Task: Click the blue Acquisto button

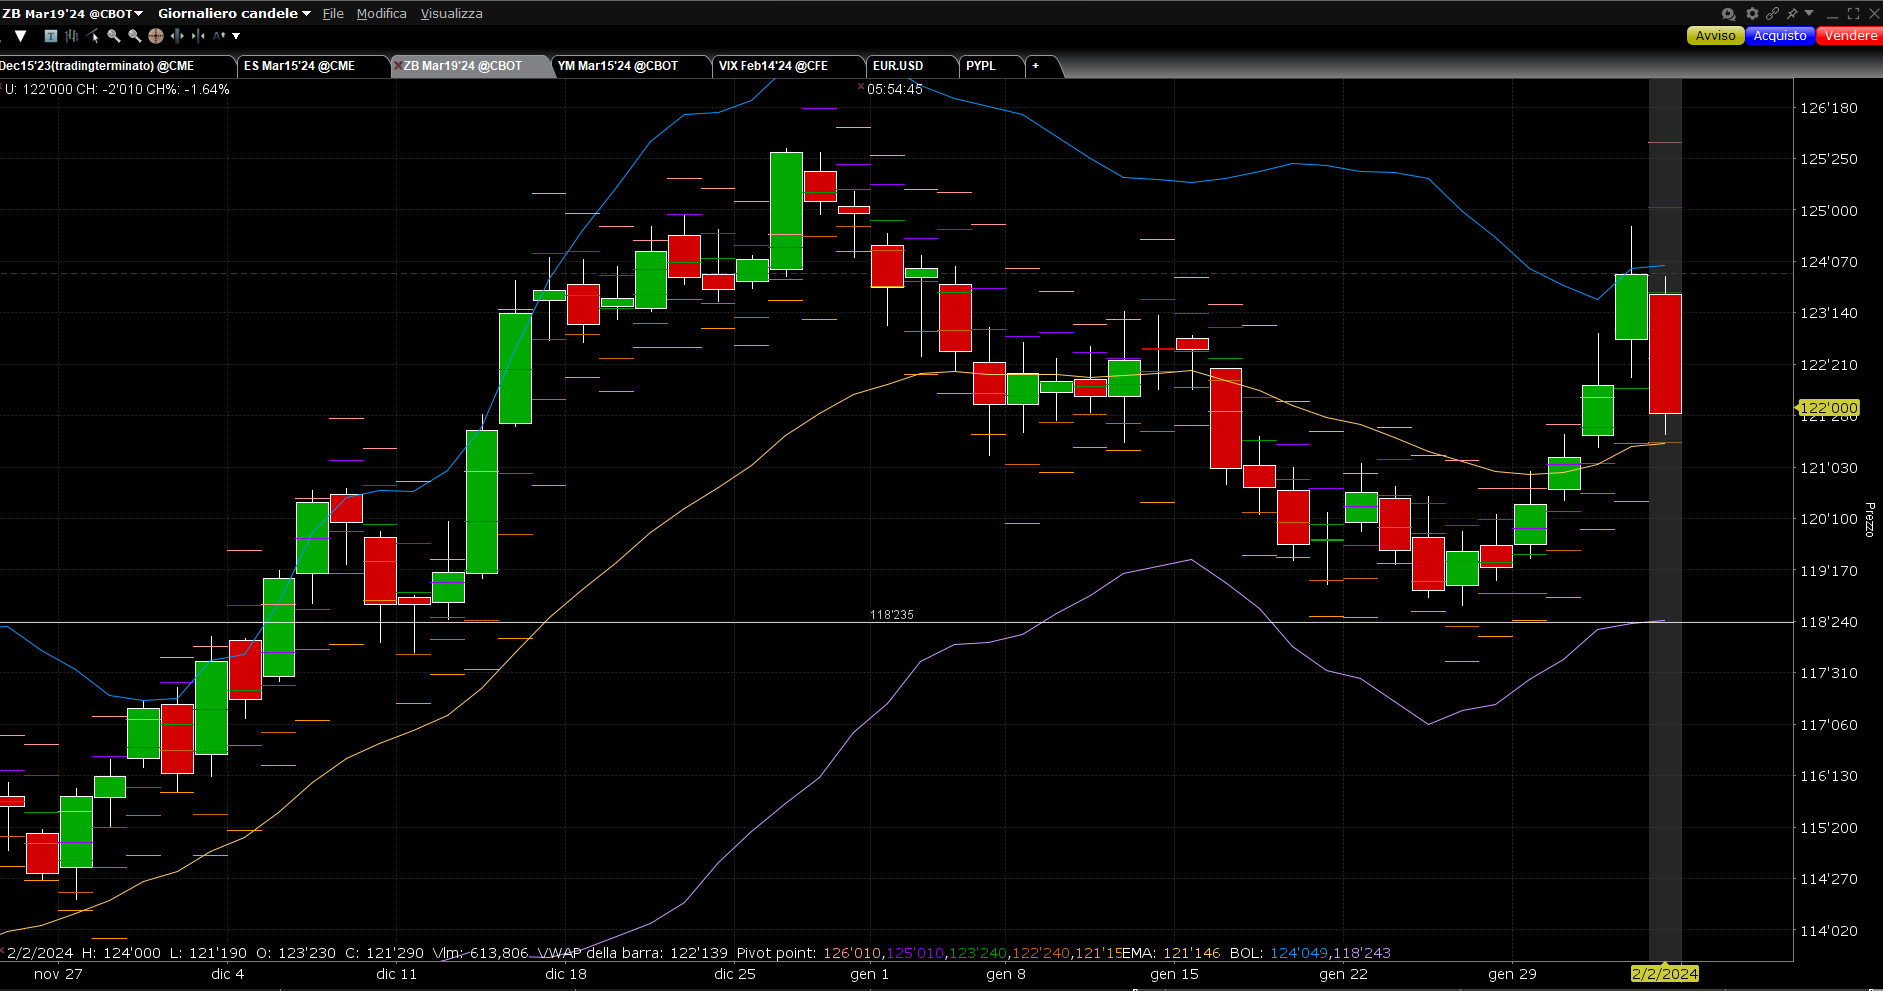Action: 1780,35
